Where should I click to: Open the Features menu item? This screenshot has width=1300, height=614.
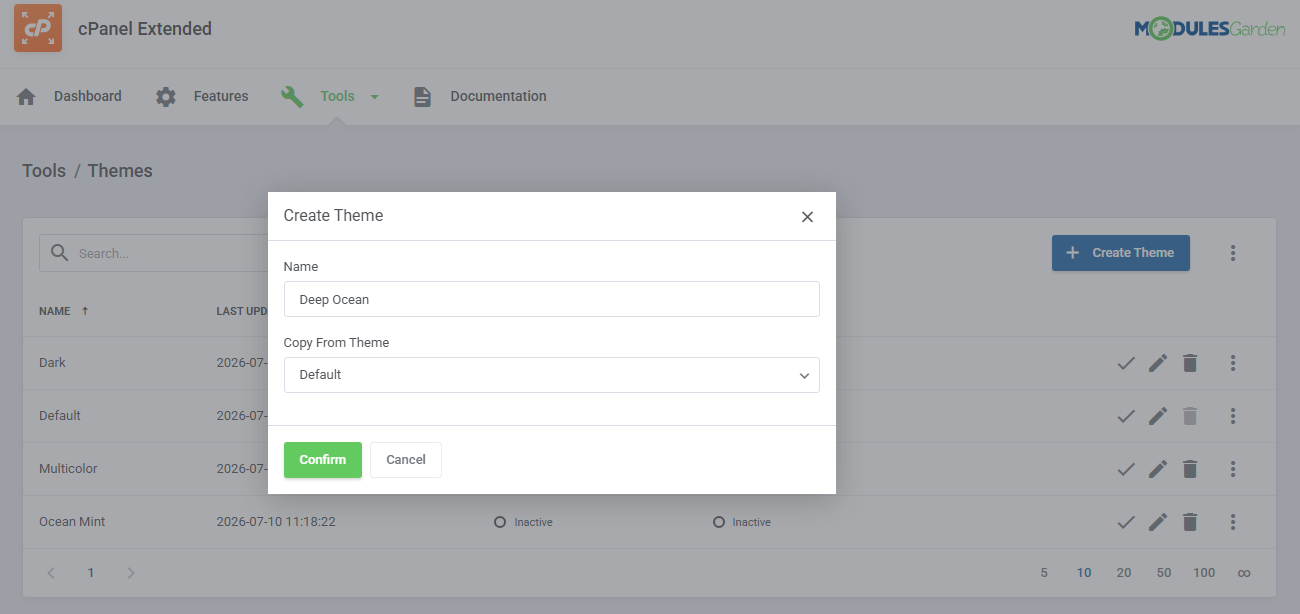221,97
